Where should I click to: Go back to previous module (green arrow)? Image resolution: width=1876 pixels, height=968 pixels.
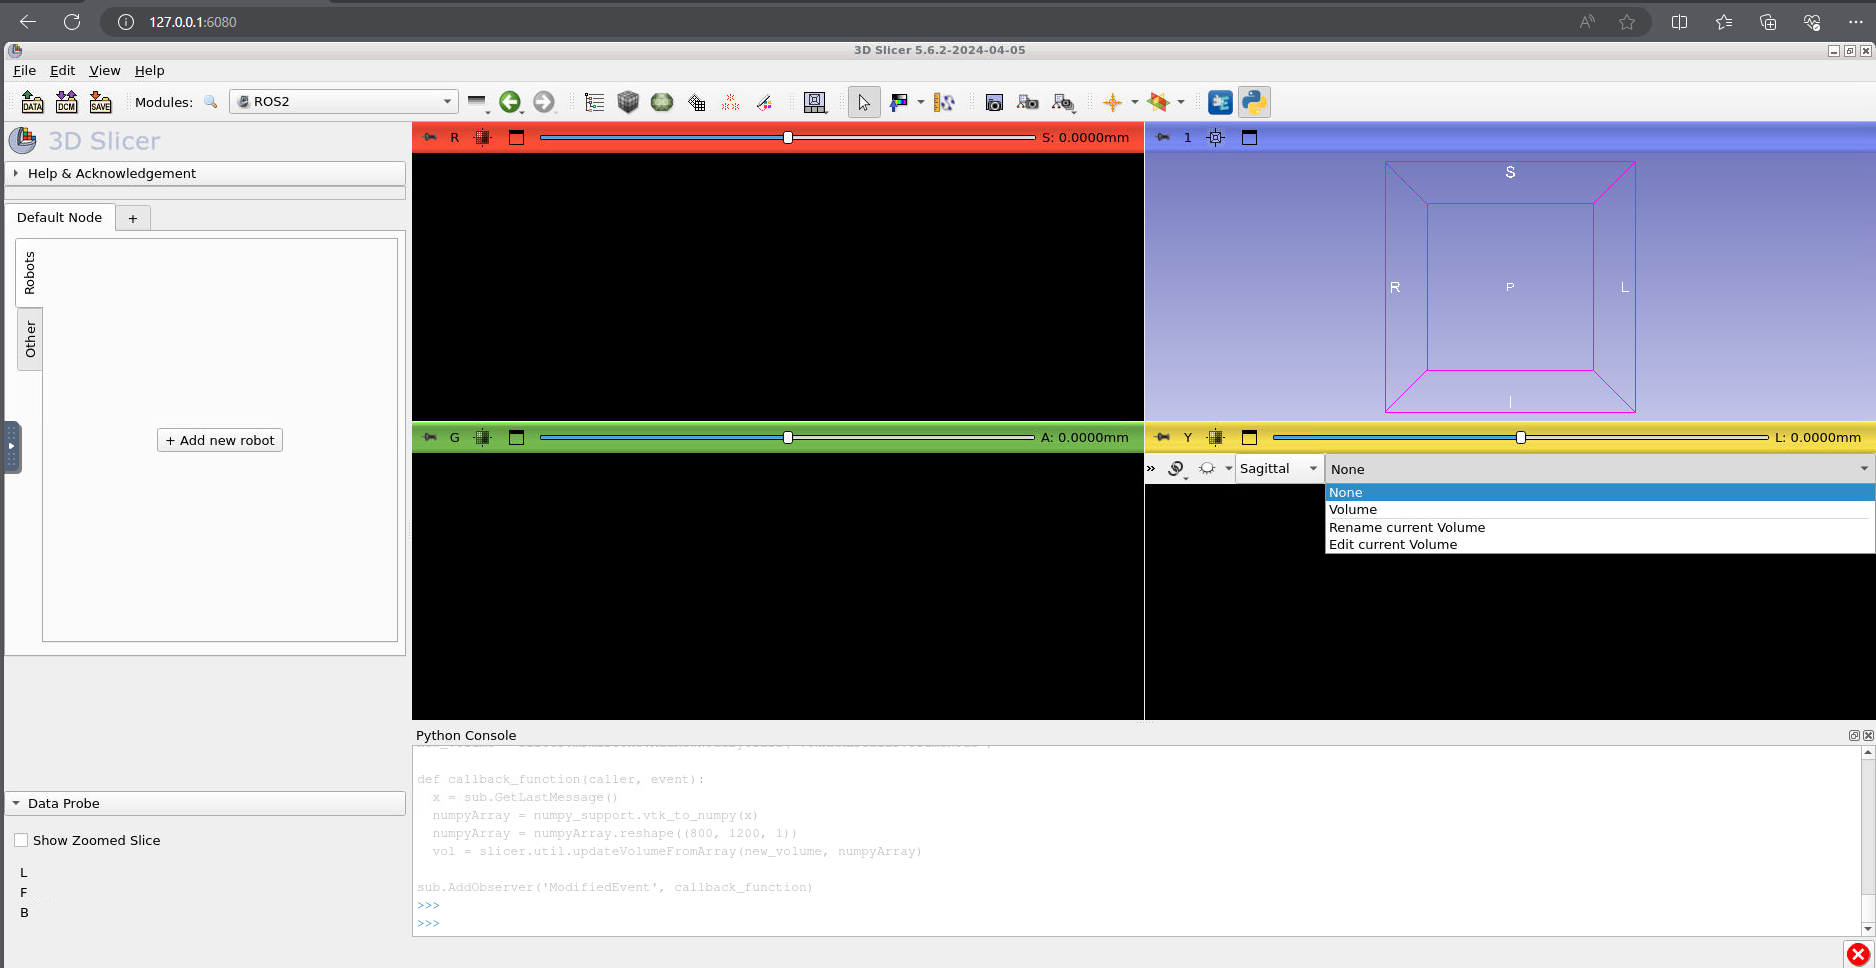[510, 102]
